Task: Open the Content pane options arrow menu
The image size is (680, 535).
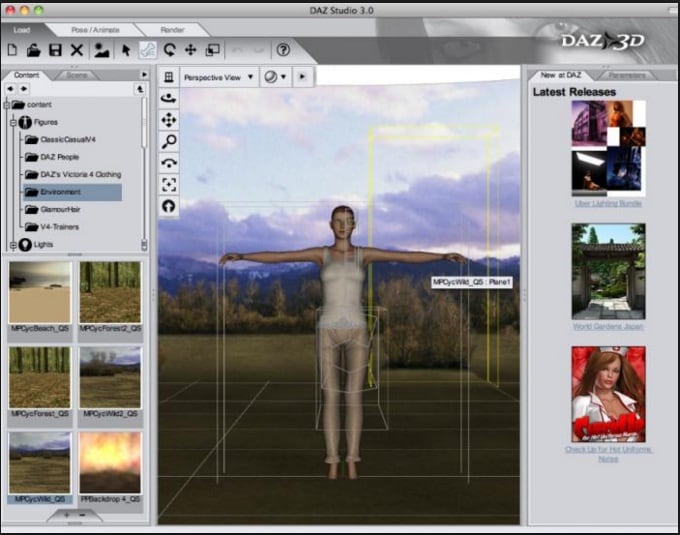Action: tap(144, 75)
